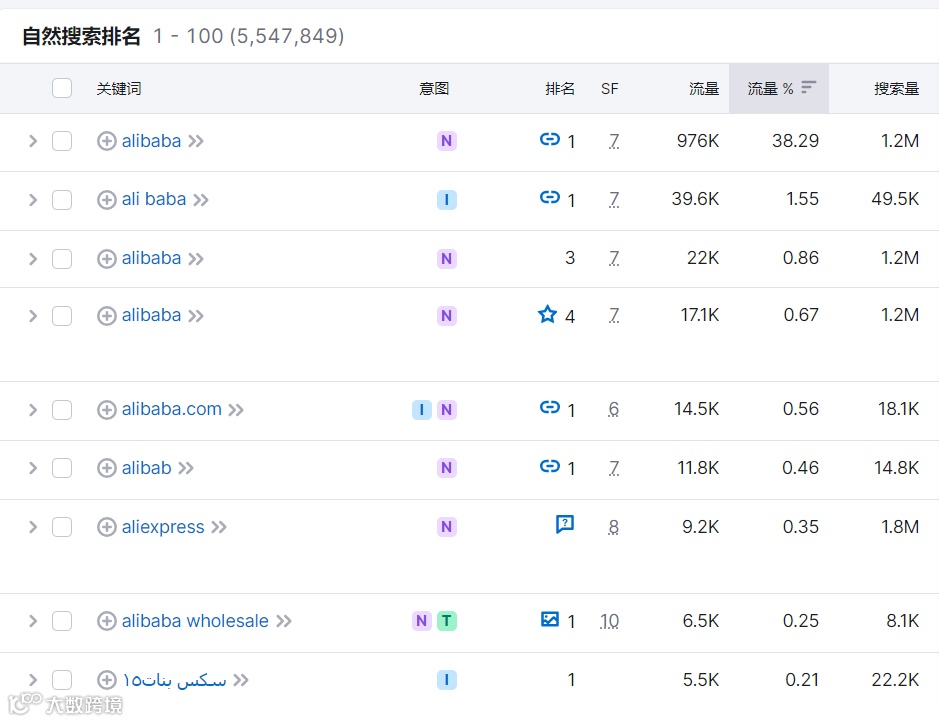Image resolution: width=939 pixels, height=722 pixels.
Task: Open the alibab keyword link
Action: pos(147,468)
